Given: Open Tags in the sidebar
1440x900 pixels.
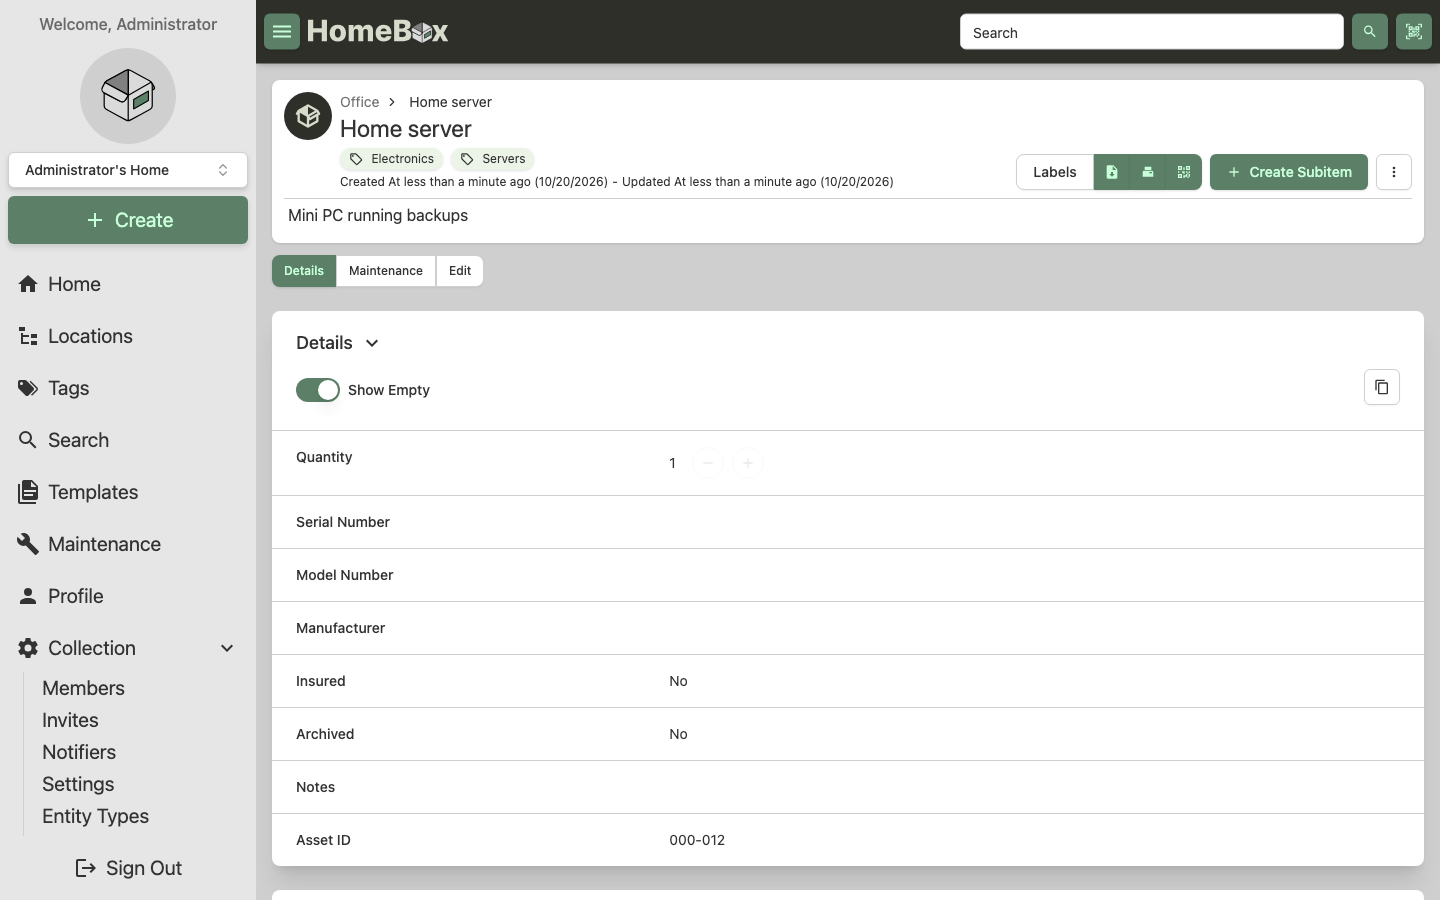Looking at the screenshot, I should [x=128, y=388].
